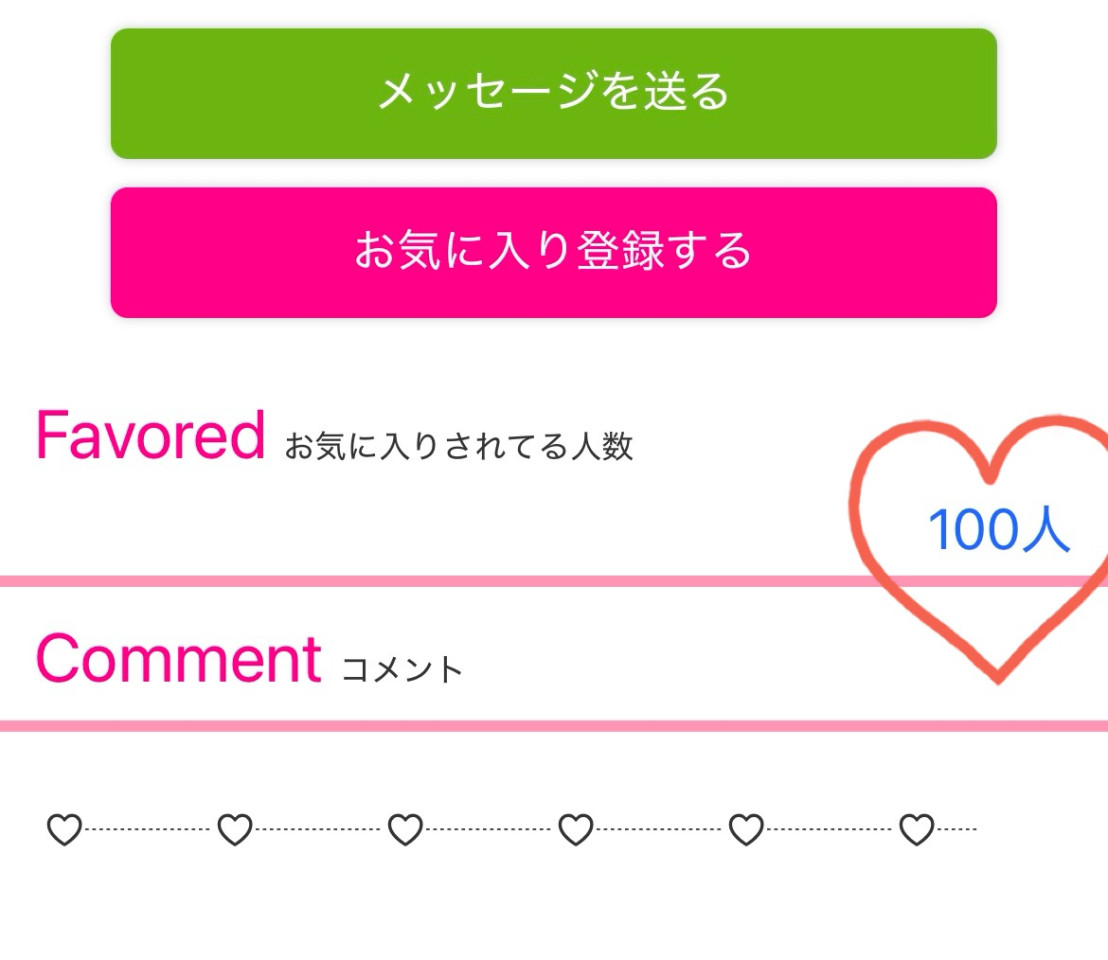This screenshot has width=1108, height=960.
Task: Click dotted line between third and fourth hearts
Action: [490, 829]
